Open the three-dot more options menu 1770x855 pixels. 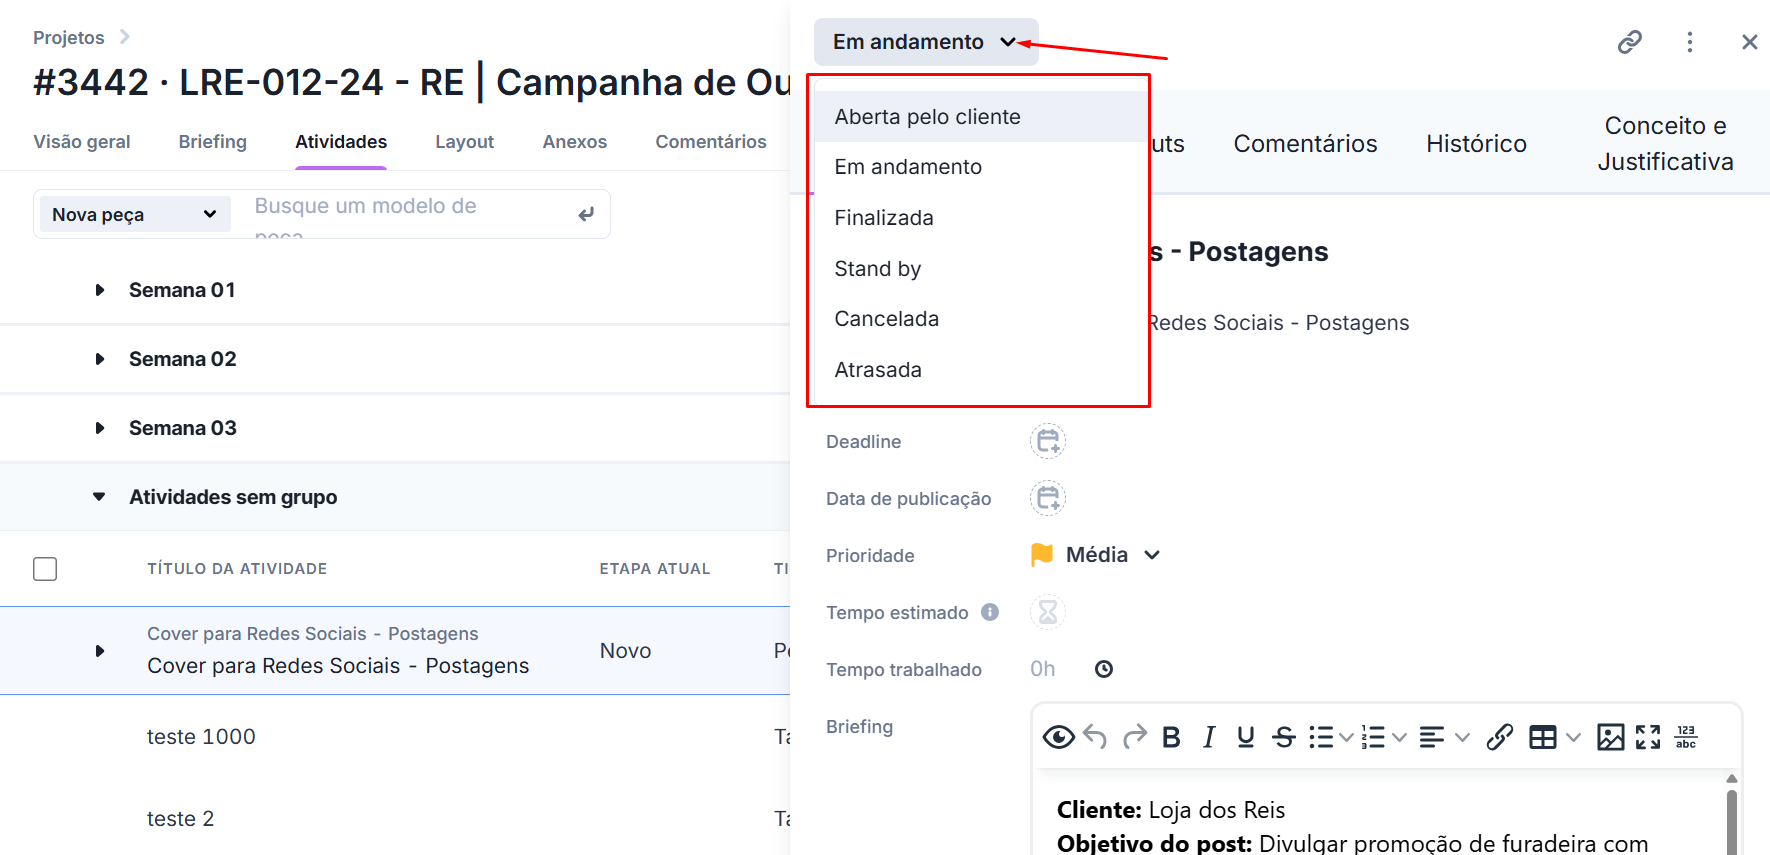click(1690, 42)
